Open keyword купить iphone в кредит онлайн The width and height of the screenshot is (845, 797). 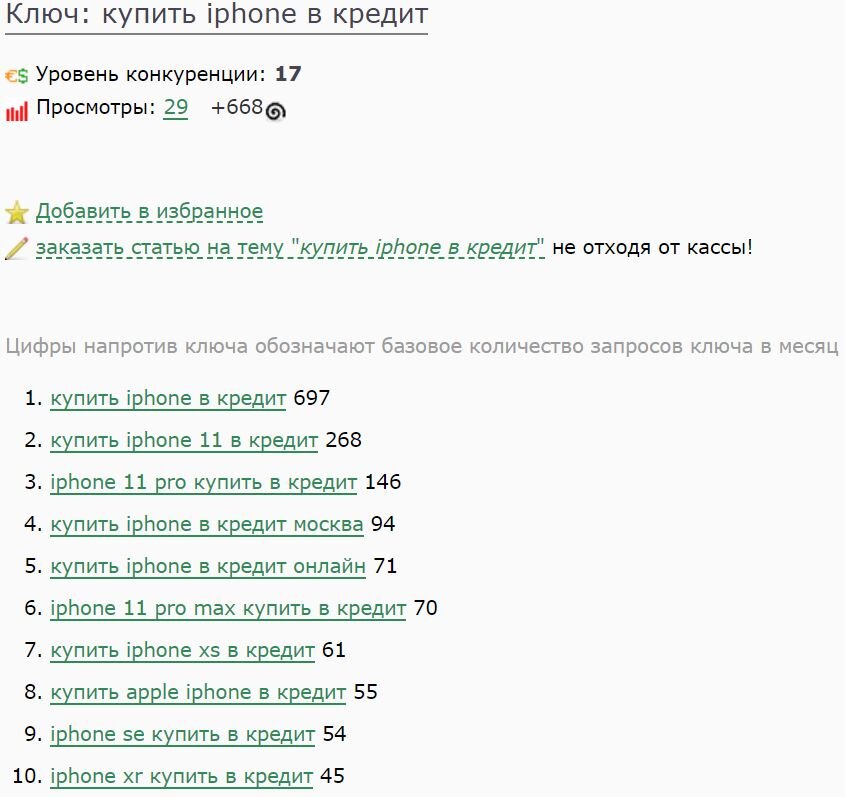tap(207, 566)
